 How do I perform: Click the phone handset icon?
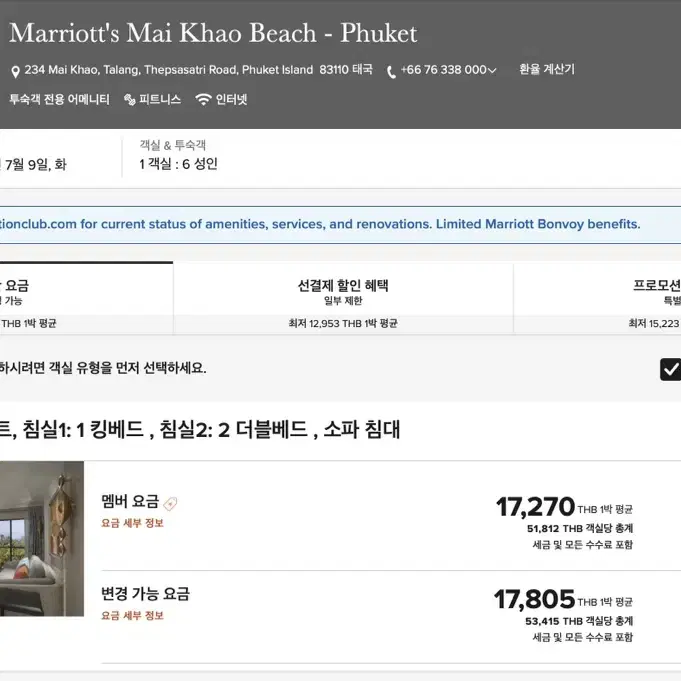(391, 72)
